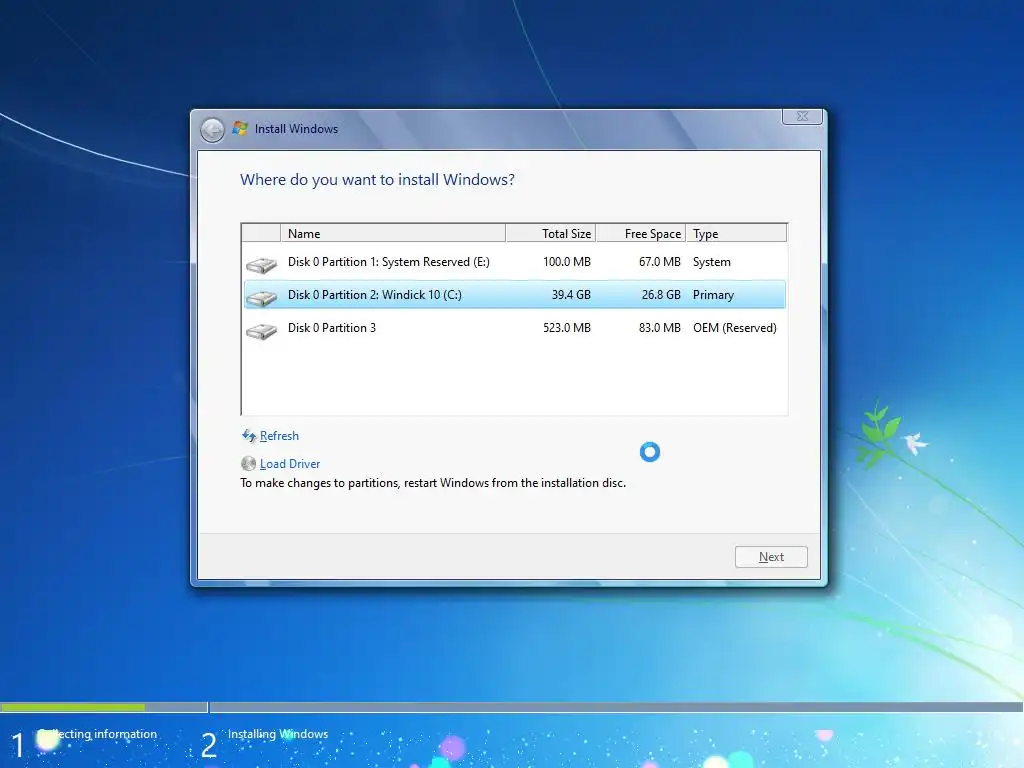Image resolution: width=1024 pixels, height=768 pixels.
Task: Close the Install Windows dialog
Action: (803, 116)
